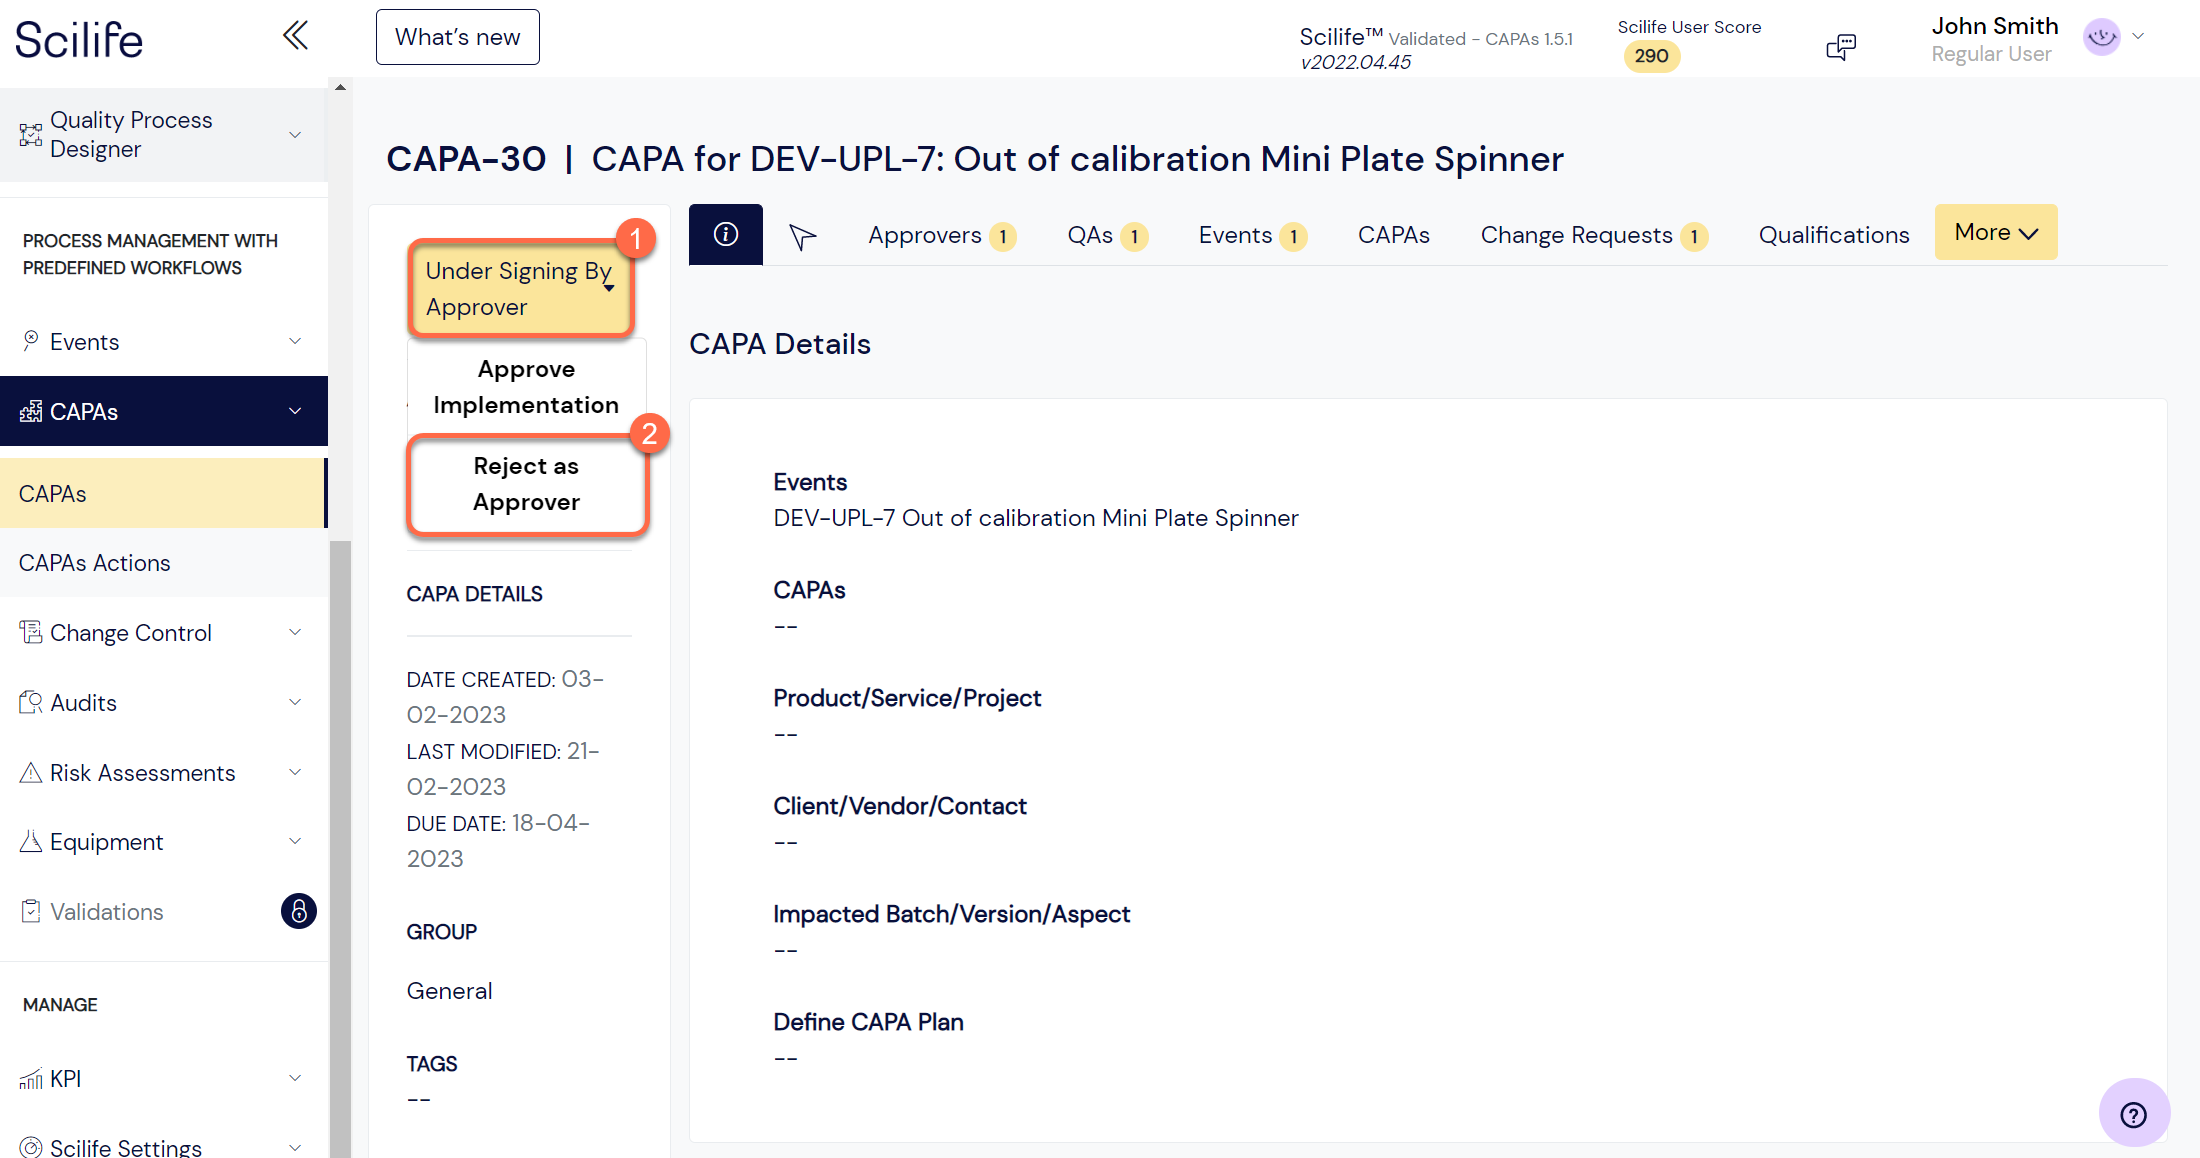Click the Quality Process Designer icon

pyautogui.click(x=31, y=134)
